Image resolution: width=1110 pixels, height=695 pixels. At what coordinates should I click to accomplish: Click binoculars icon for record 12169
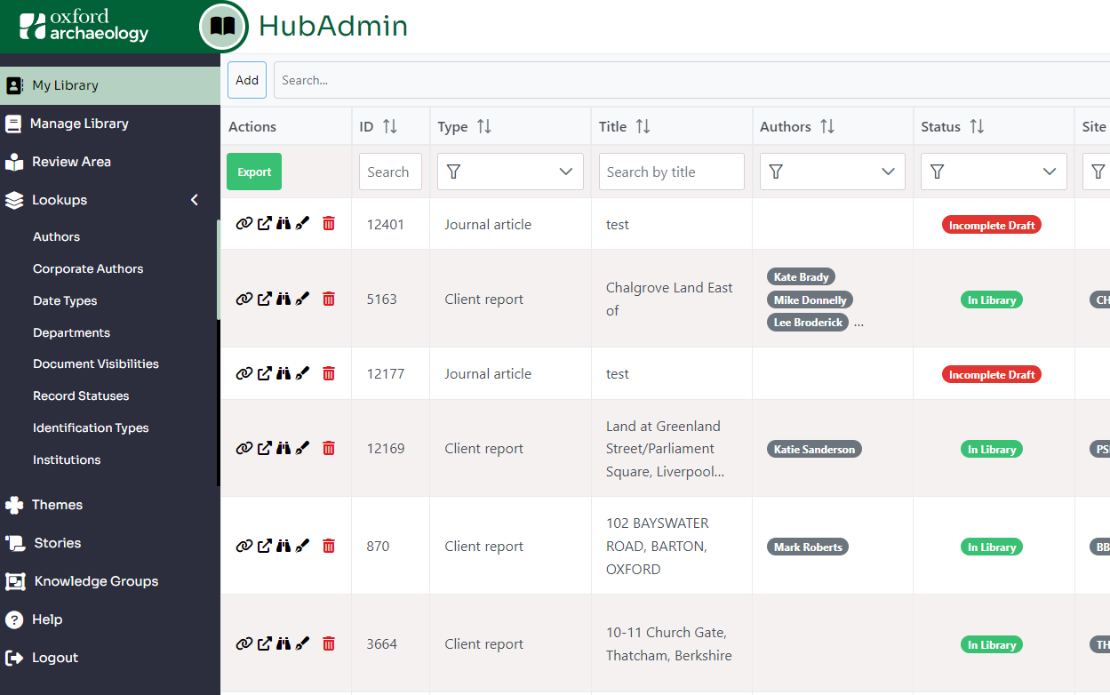283,448
